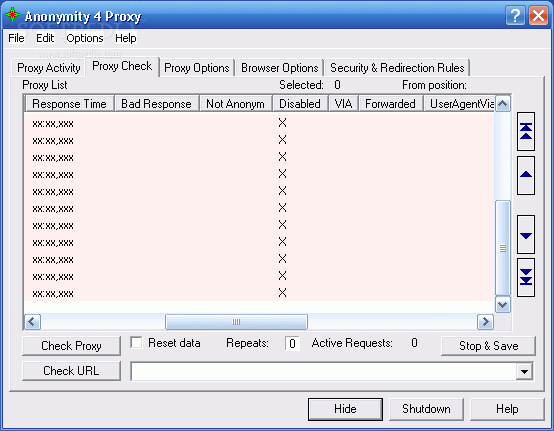Click the horizontal scrollbar thumb
The width and height of the screenshot is (554, 431).
(236, 322)
